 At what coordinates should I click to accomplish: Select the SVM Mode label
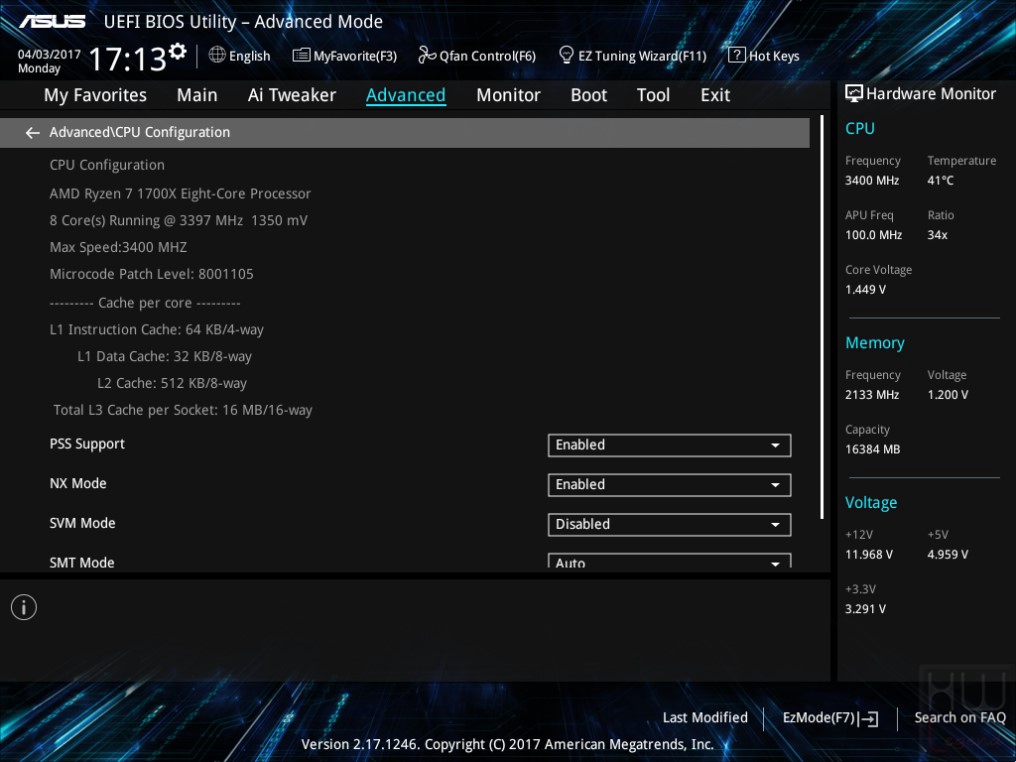[82, 524]
